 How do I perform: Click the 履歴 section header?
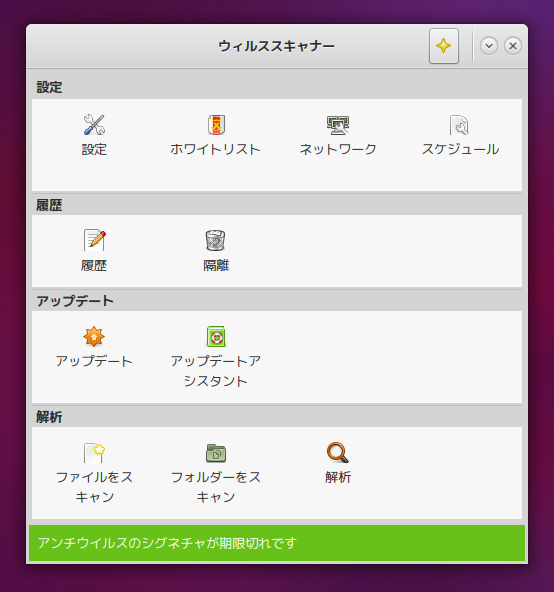[x=49, y=205]
